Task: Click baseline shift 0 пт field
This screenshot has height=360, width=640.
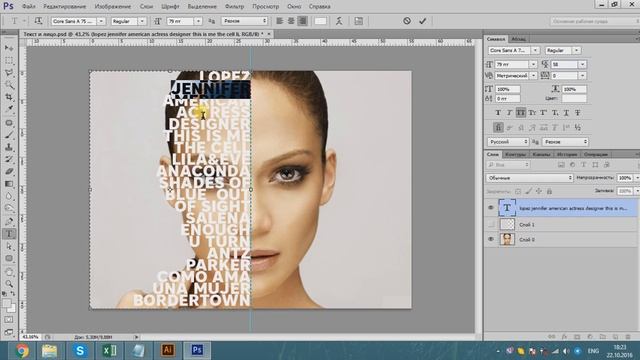Action: point(508,98)
